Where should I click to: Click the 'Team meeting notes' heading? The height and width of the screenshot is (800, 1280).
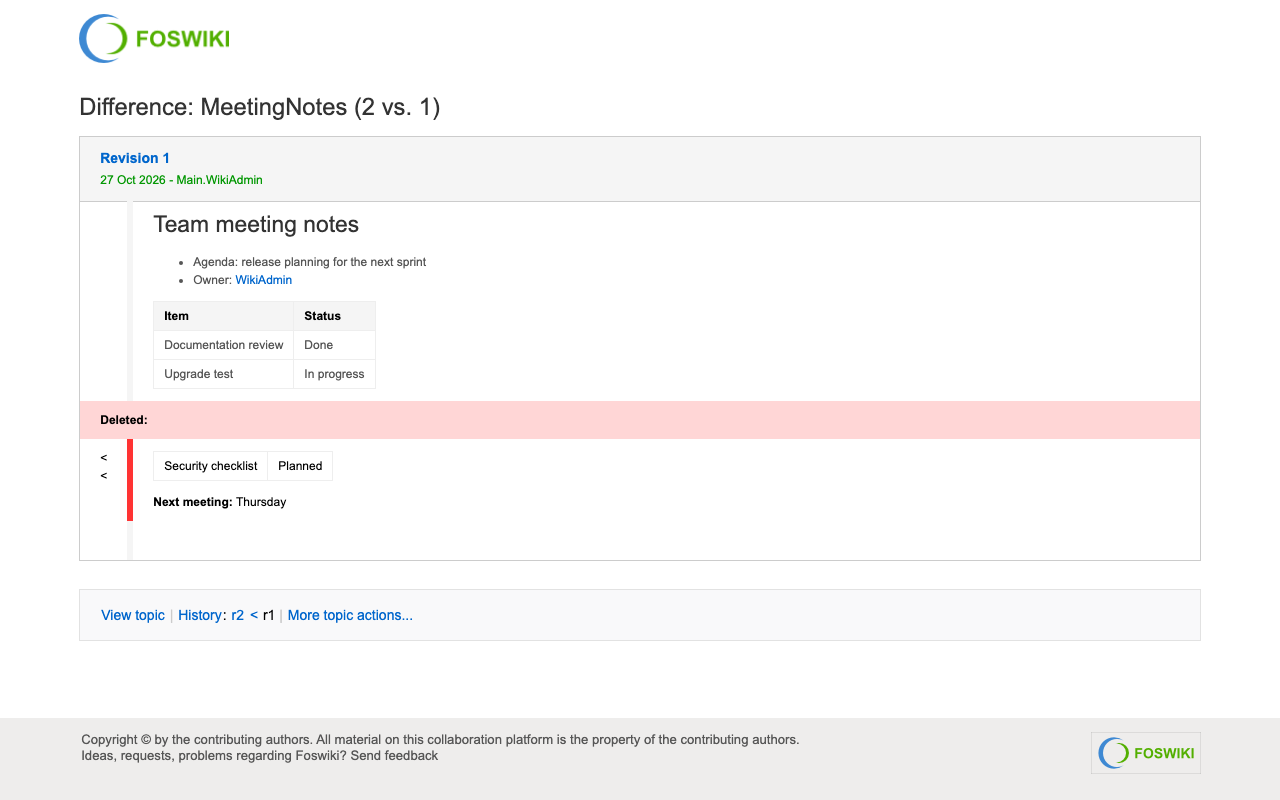point(256,225)
